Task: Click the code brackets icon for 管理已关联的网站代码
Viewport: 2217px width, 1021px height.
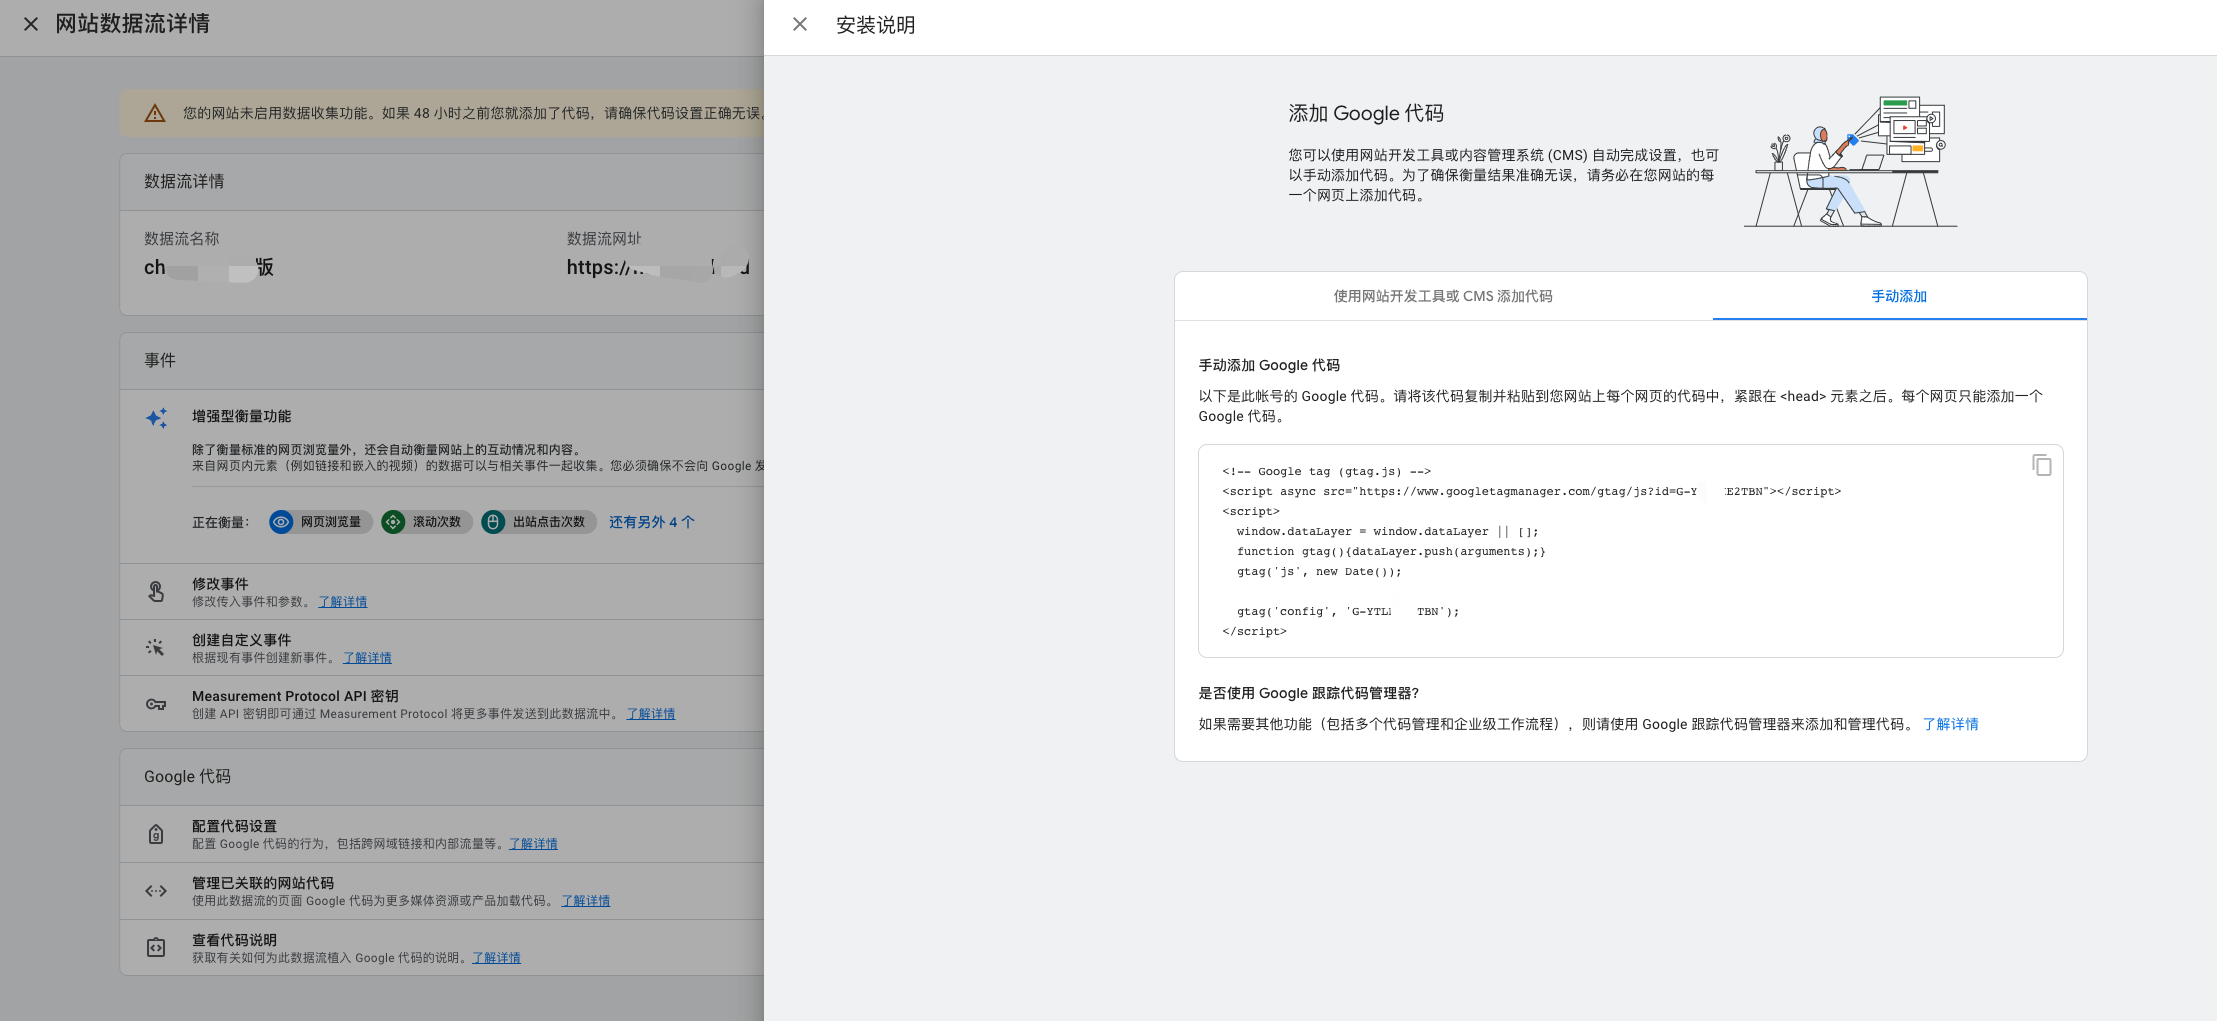Action: (156, 891)
